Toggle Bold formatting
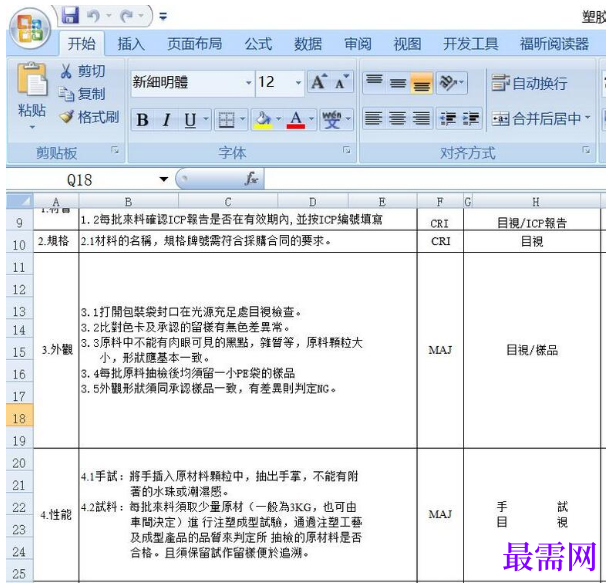The image size is (615, 588). coord(142,120)
